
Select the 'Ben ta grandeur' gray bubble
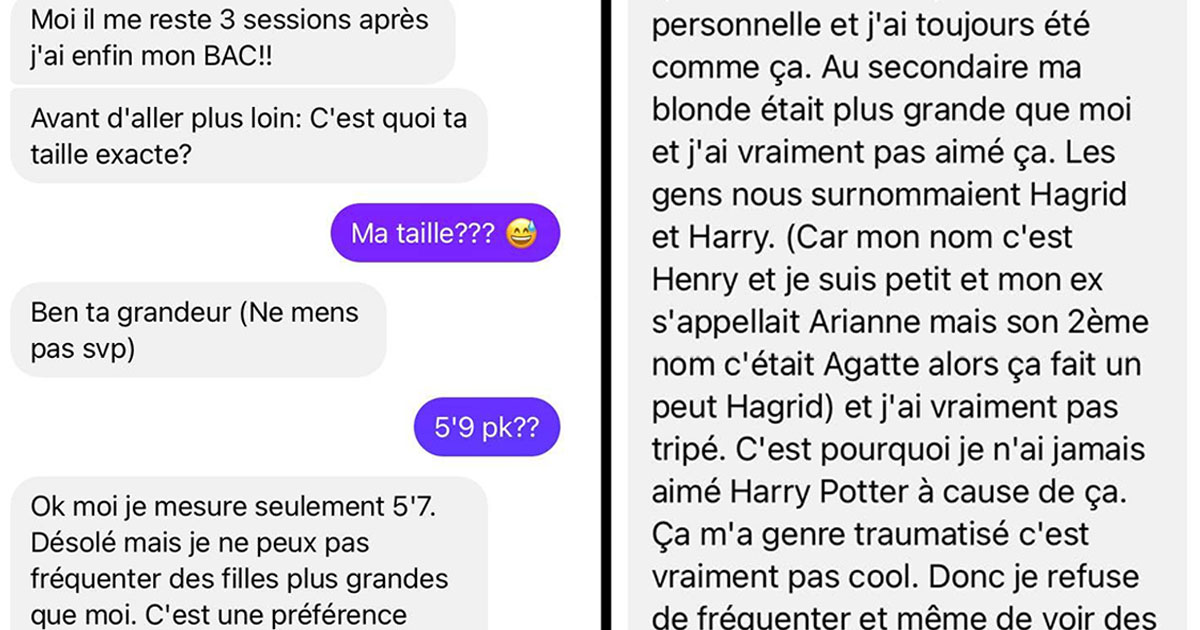click(x=198, y=331)
